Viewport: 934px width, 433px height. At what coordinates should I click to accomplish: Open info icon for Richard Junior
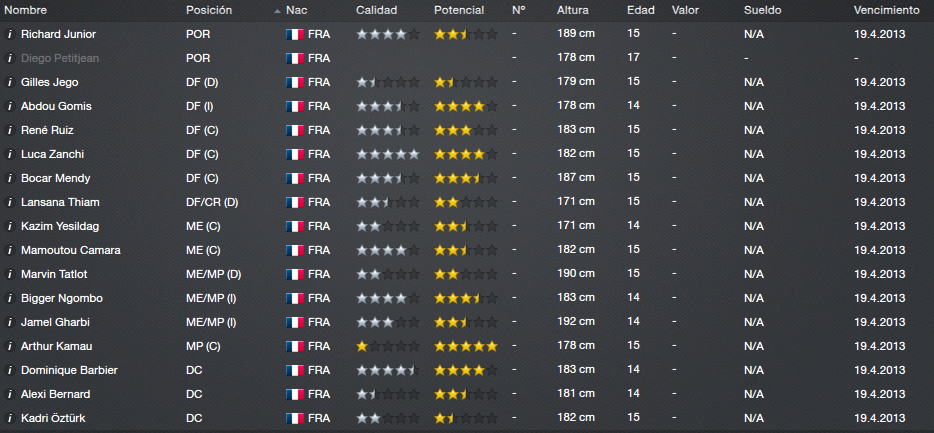pyautogui.click(x=9, y=35)
